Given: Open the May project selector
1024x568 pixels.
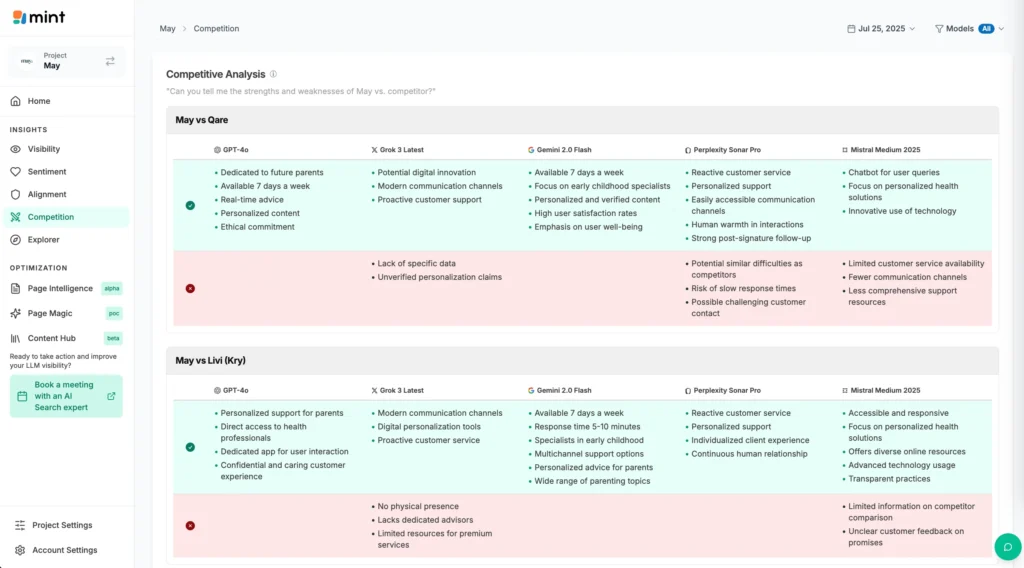Looking at the screenshot, I should click(x=66, y=61).
